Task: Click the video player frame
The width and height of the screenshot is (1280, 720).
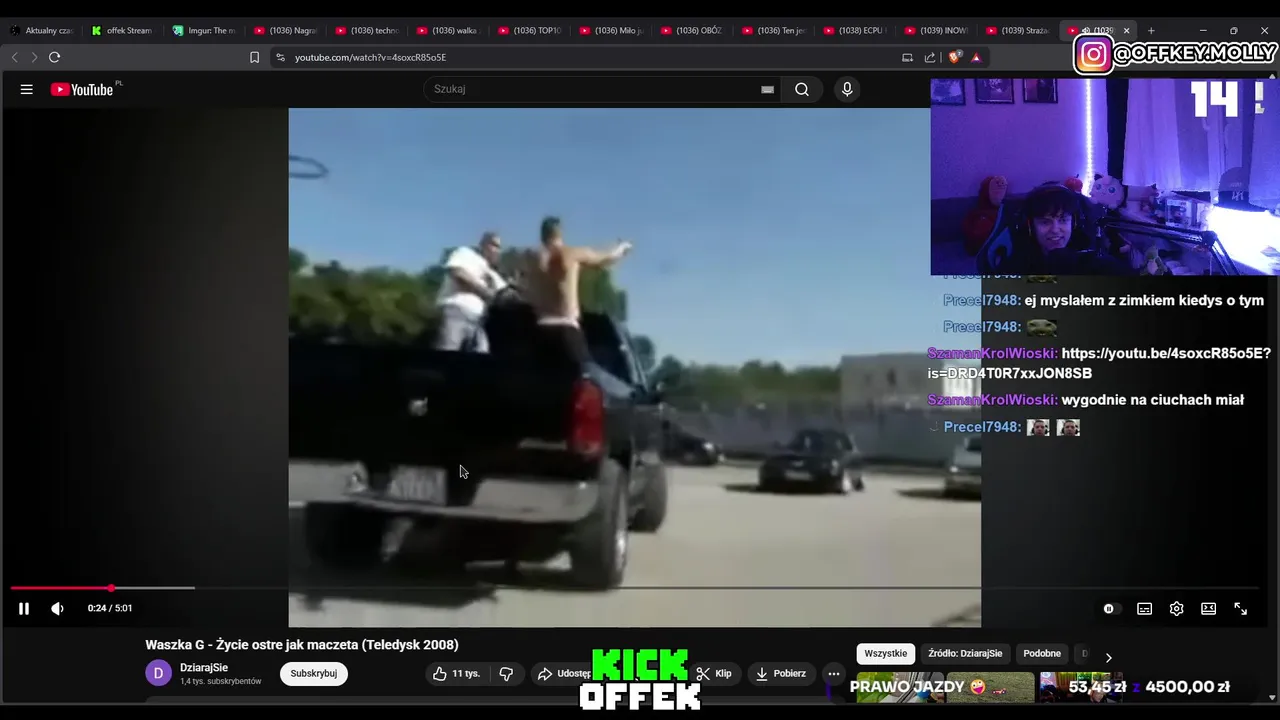Action: pos(634,367)
